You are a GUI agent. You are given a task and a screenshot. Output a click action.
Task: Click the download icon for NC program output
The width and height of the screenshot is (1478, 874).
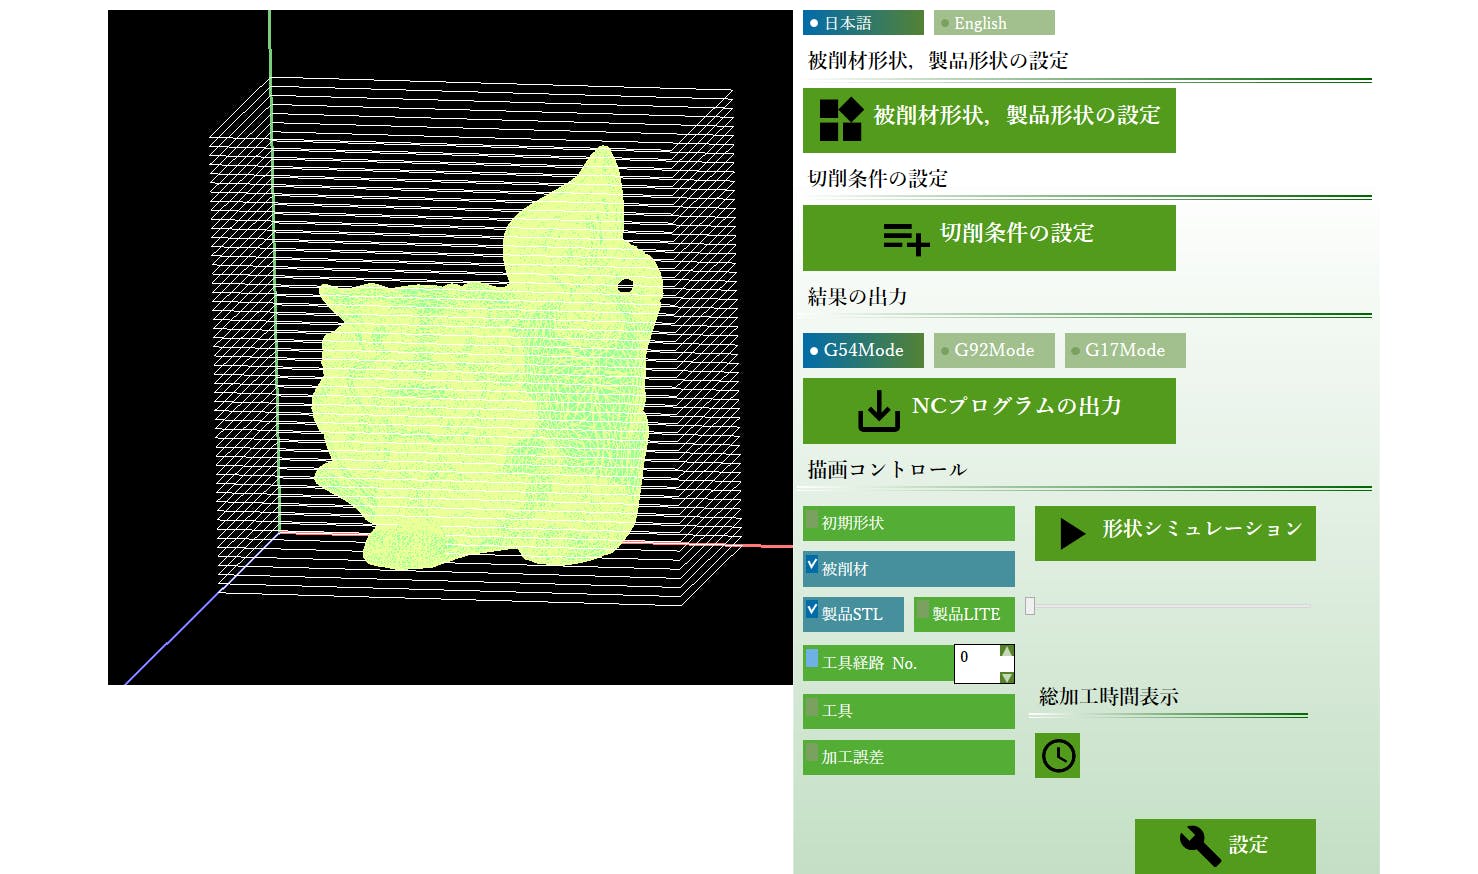click(879, 411)
